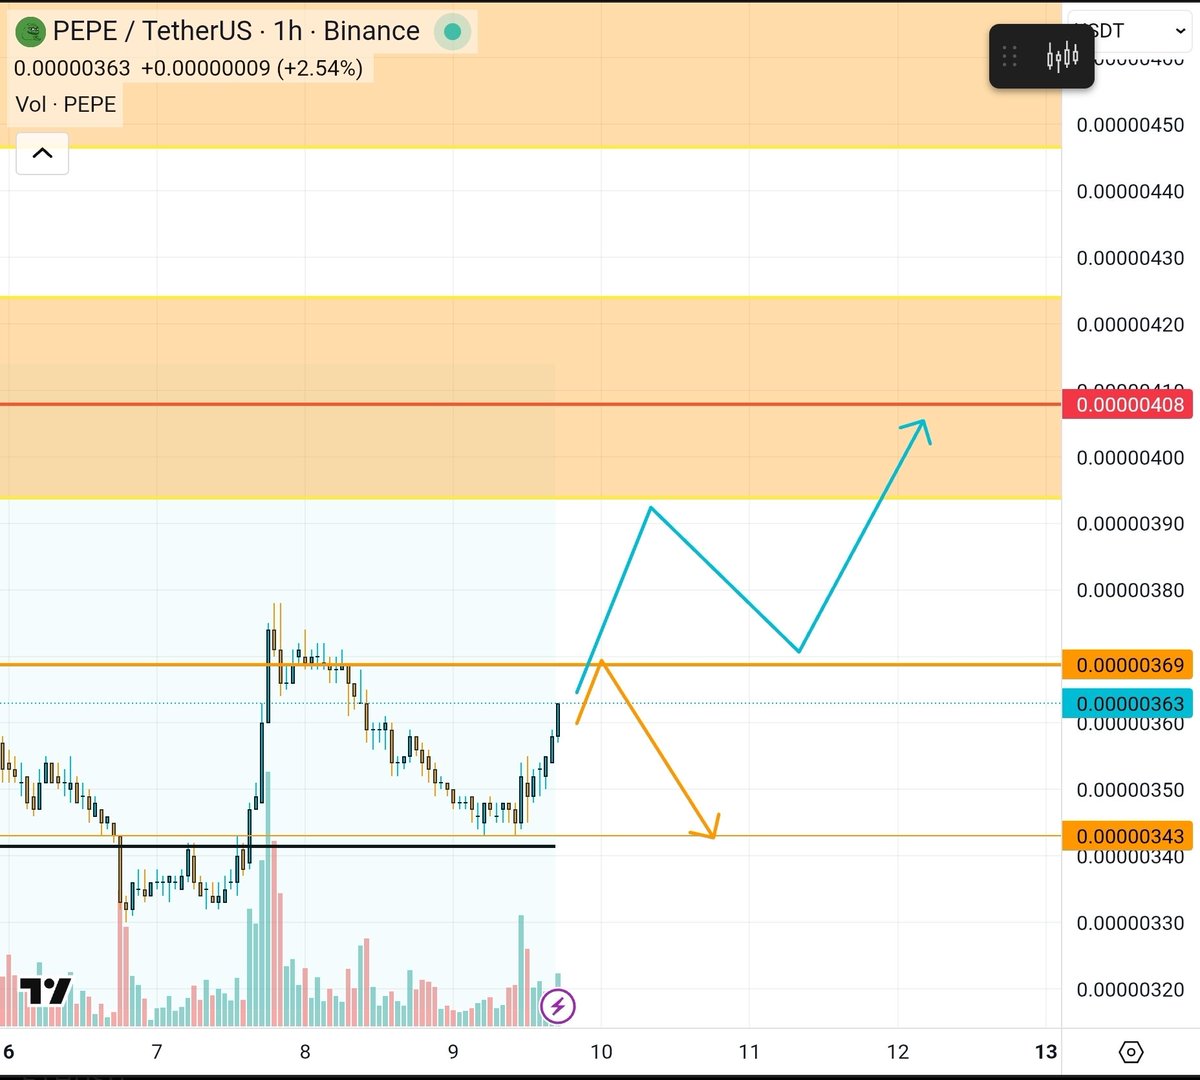Select the red horizontal line at 0.00000408
The height and width of the screenshot is (1080, 1200).
pyautogui.click(x=530, y=405)
